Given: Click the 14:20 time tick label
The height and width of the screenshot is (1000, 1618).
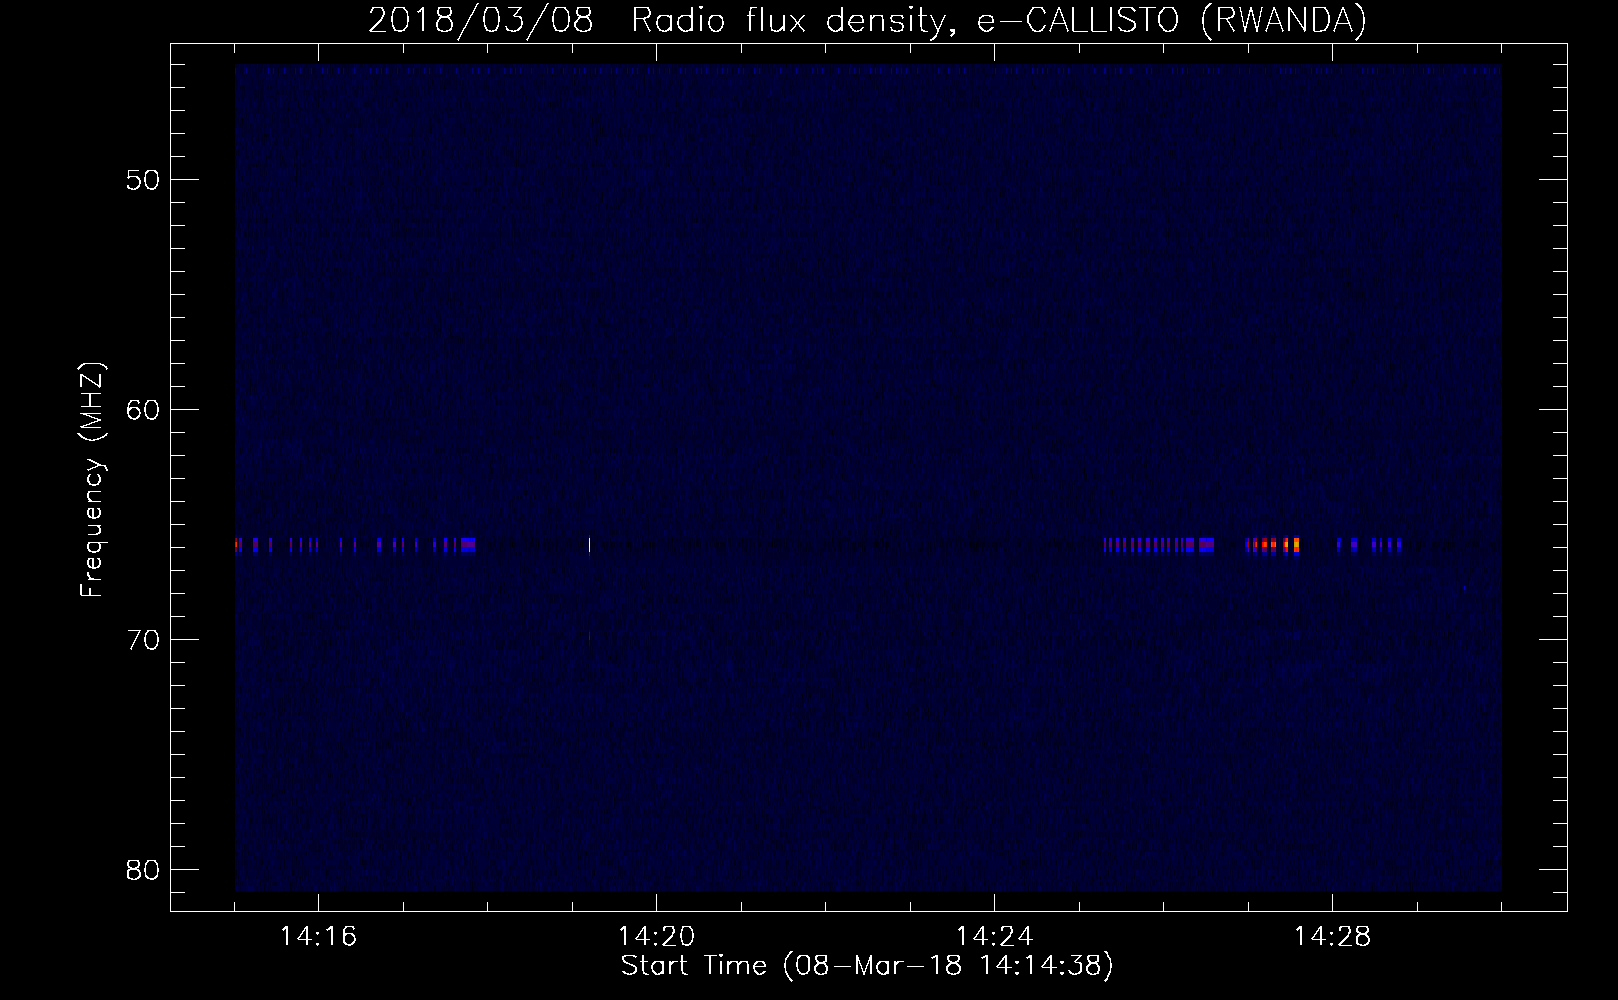Looking at the screenshot, I should [656, 937].
